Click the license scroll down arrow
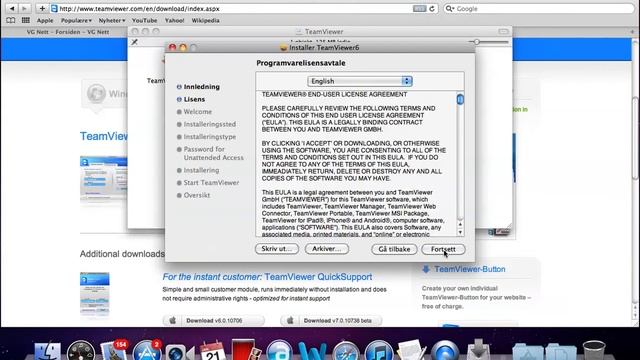 pos(460,232)
